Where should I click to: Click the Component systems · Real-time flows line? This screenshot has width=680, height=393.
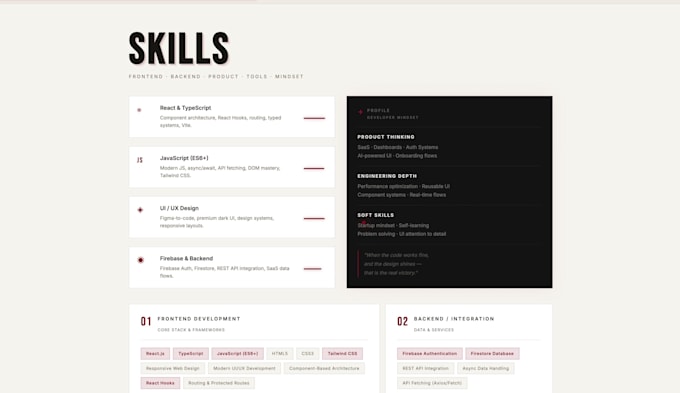pos(402,195)
